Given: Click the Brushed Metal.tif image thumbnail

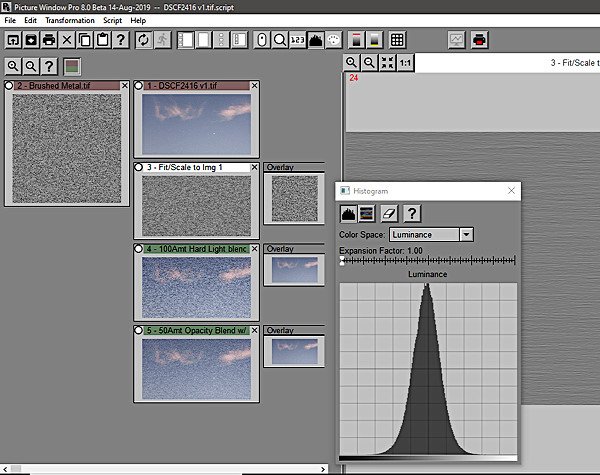Looking at the screenshot, I should [66, 147].
